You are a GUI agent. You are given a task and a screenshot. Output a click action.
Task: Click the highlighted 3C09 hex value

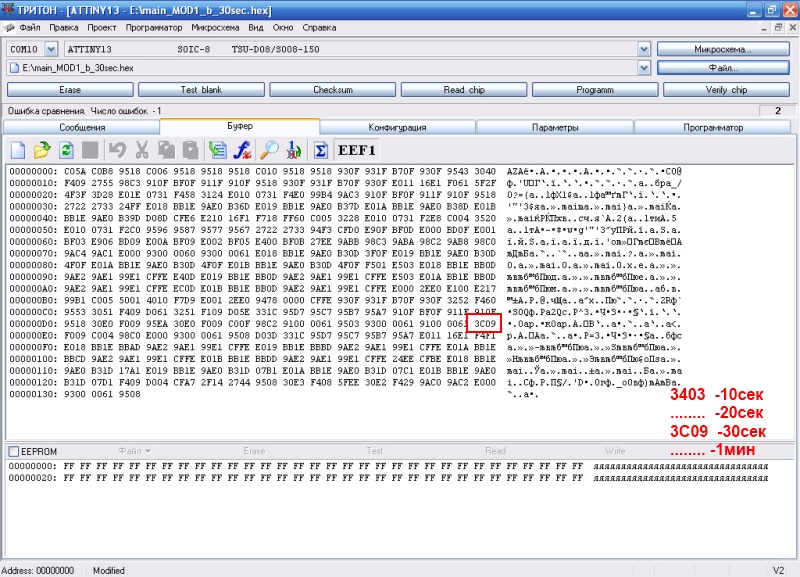click(x=484, y=324)
